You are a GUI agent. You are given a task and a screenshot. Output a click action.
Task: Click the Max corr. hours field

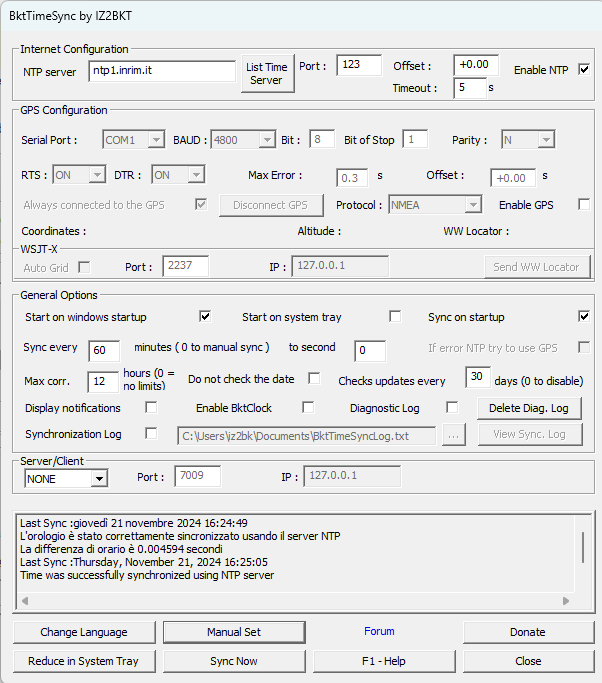(x=103, y=382)
